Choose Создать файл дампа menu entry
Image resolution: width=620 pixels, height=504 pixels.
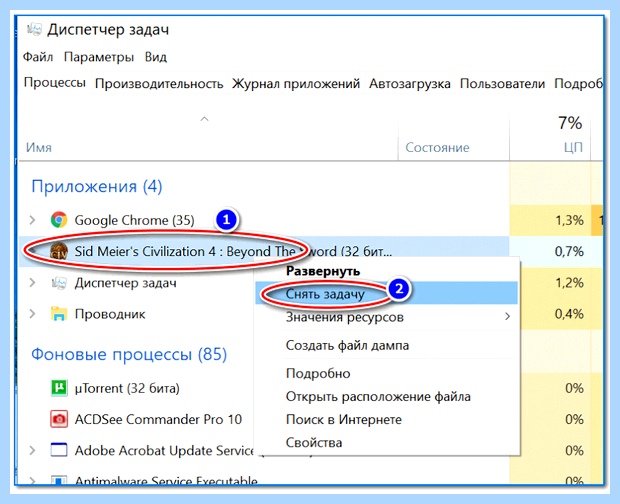pyautogui.click(x=386, y=345)
